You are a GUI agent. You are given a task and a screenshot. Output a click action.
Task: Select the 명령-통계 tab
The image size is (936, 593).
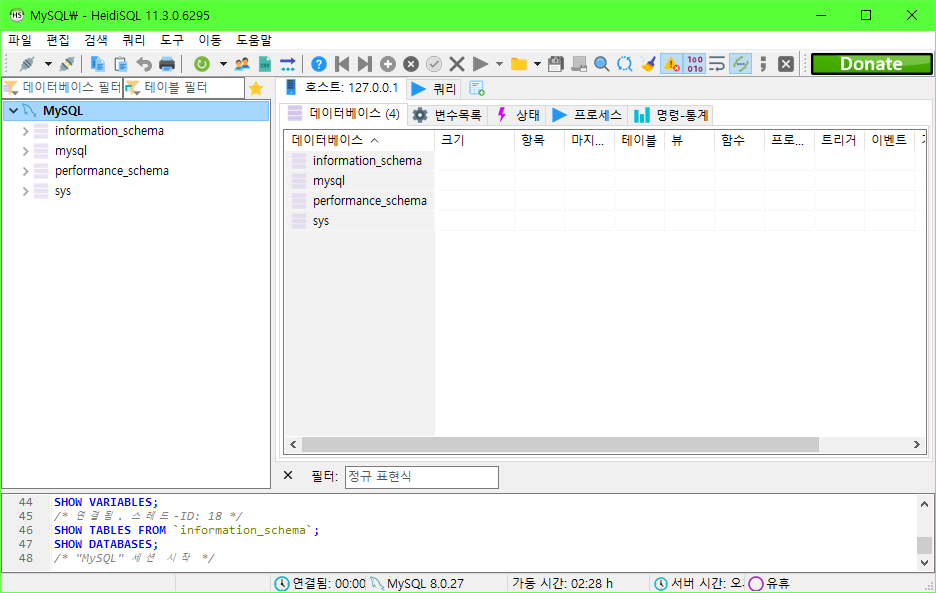[671, 115]
